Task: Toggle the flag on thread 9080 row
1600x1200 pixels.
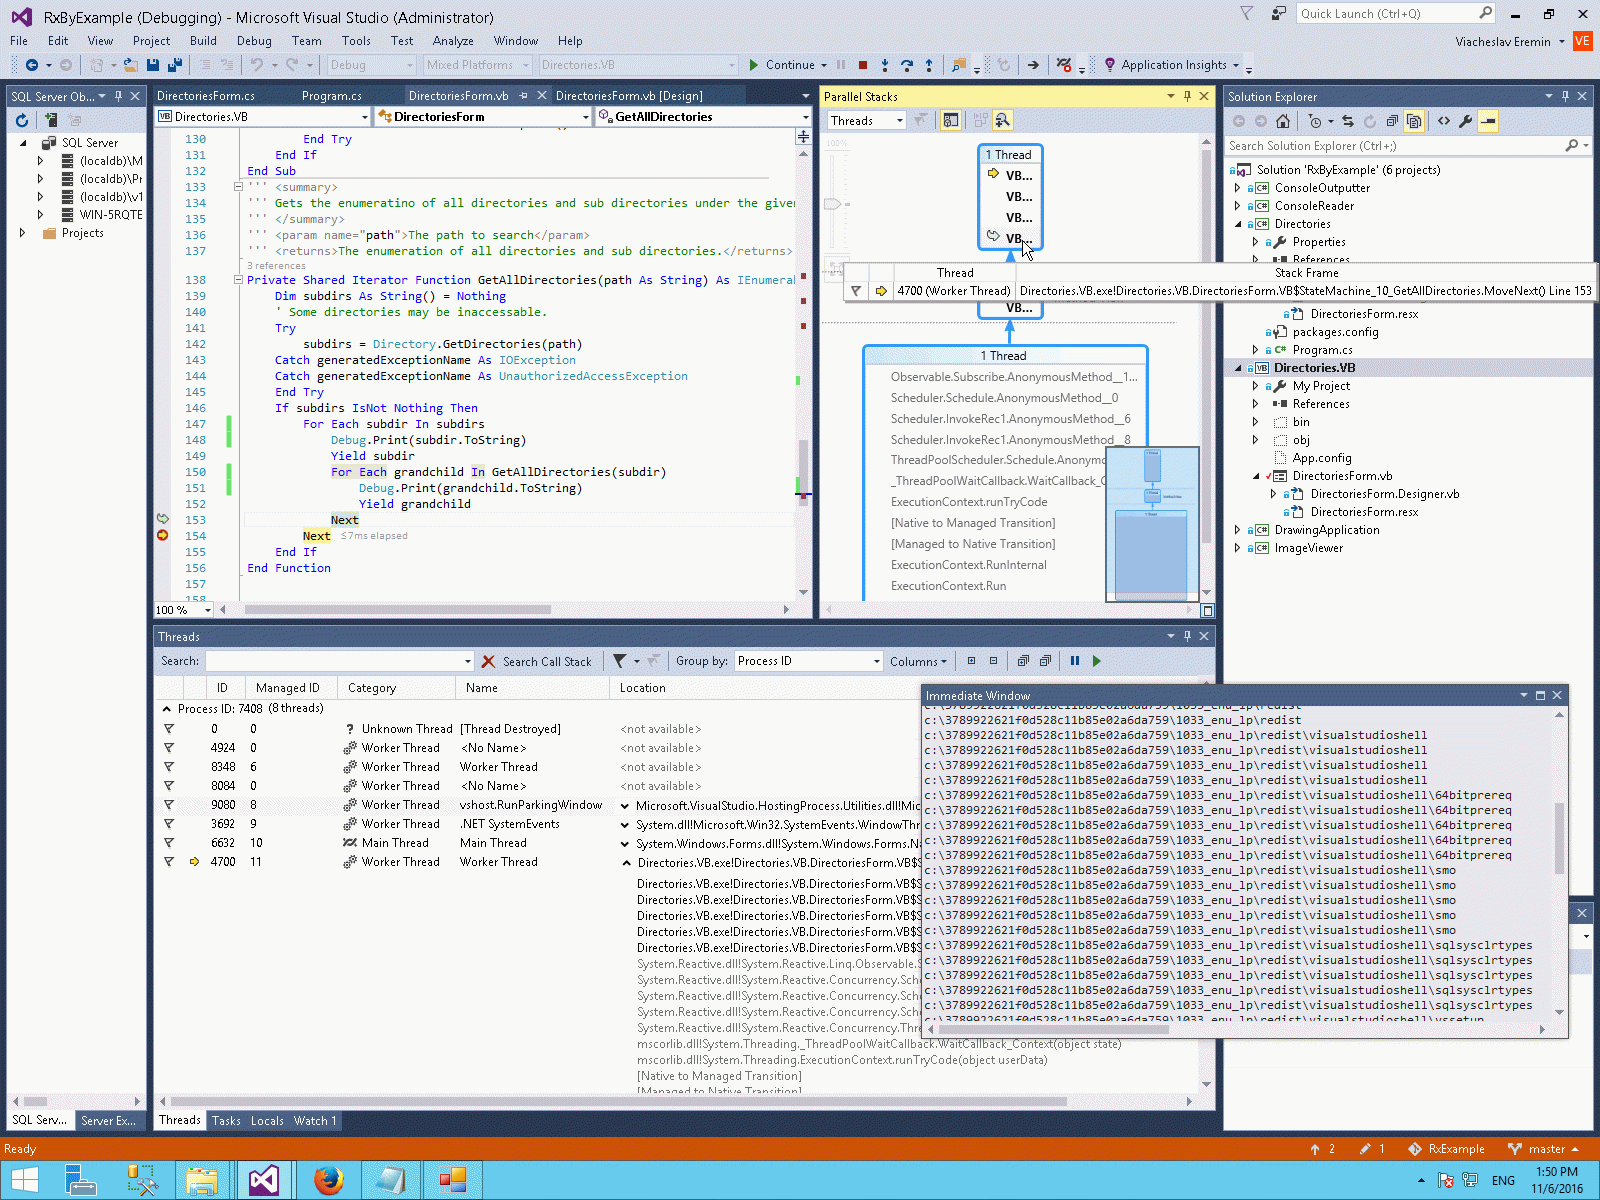Action: (x=169, y=805)
